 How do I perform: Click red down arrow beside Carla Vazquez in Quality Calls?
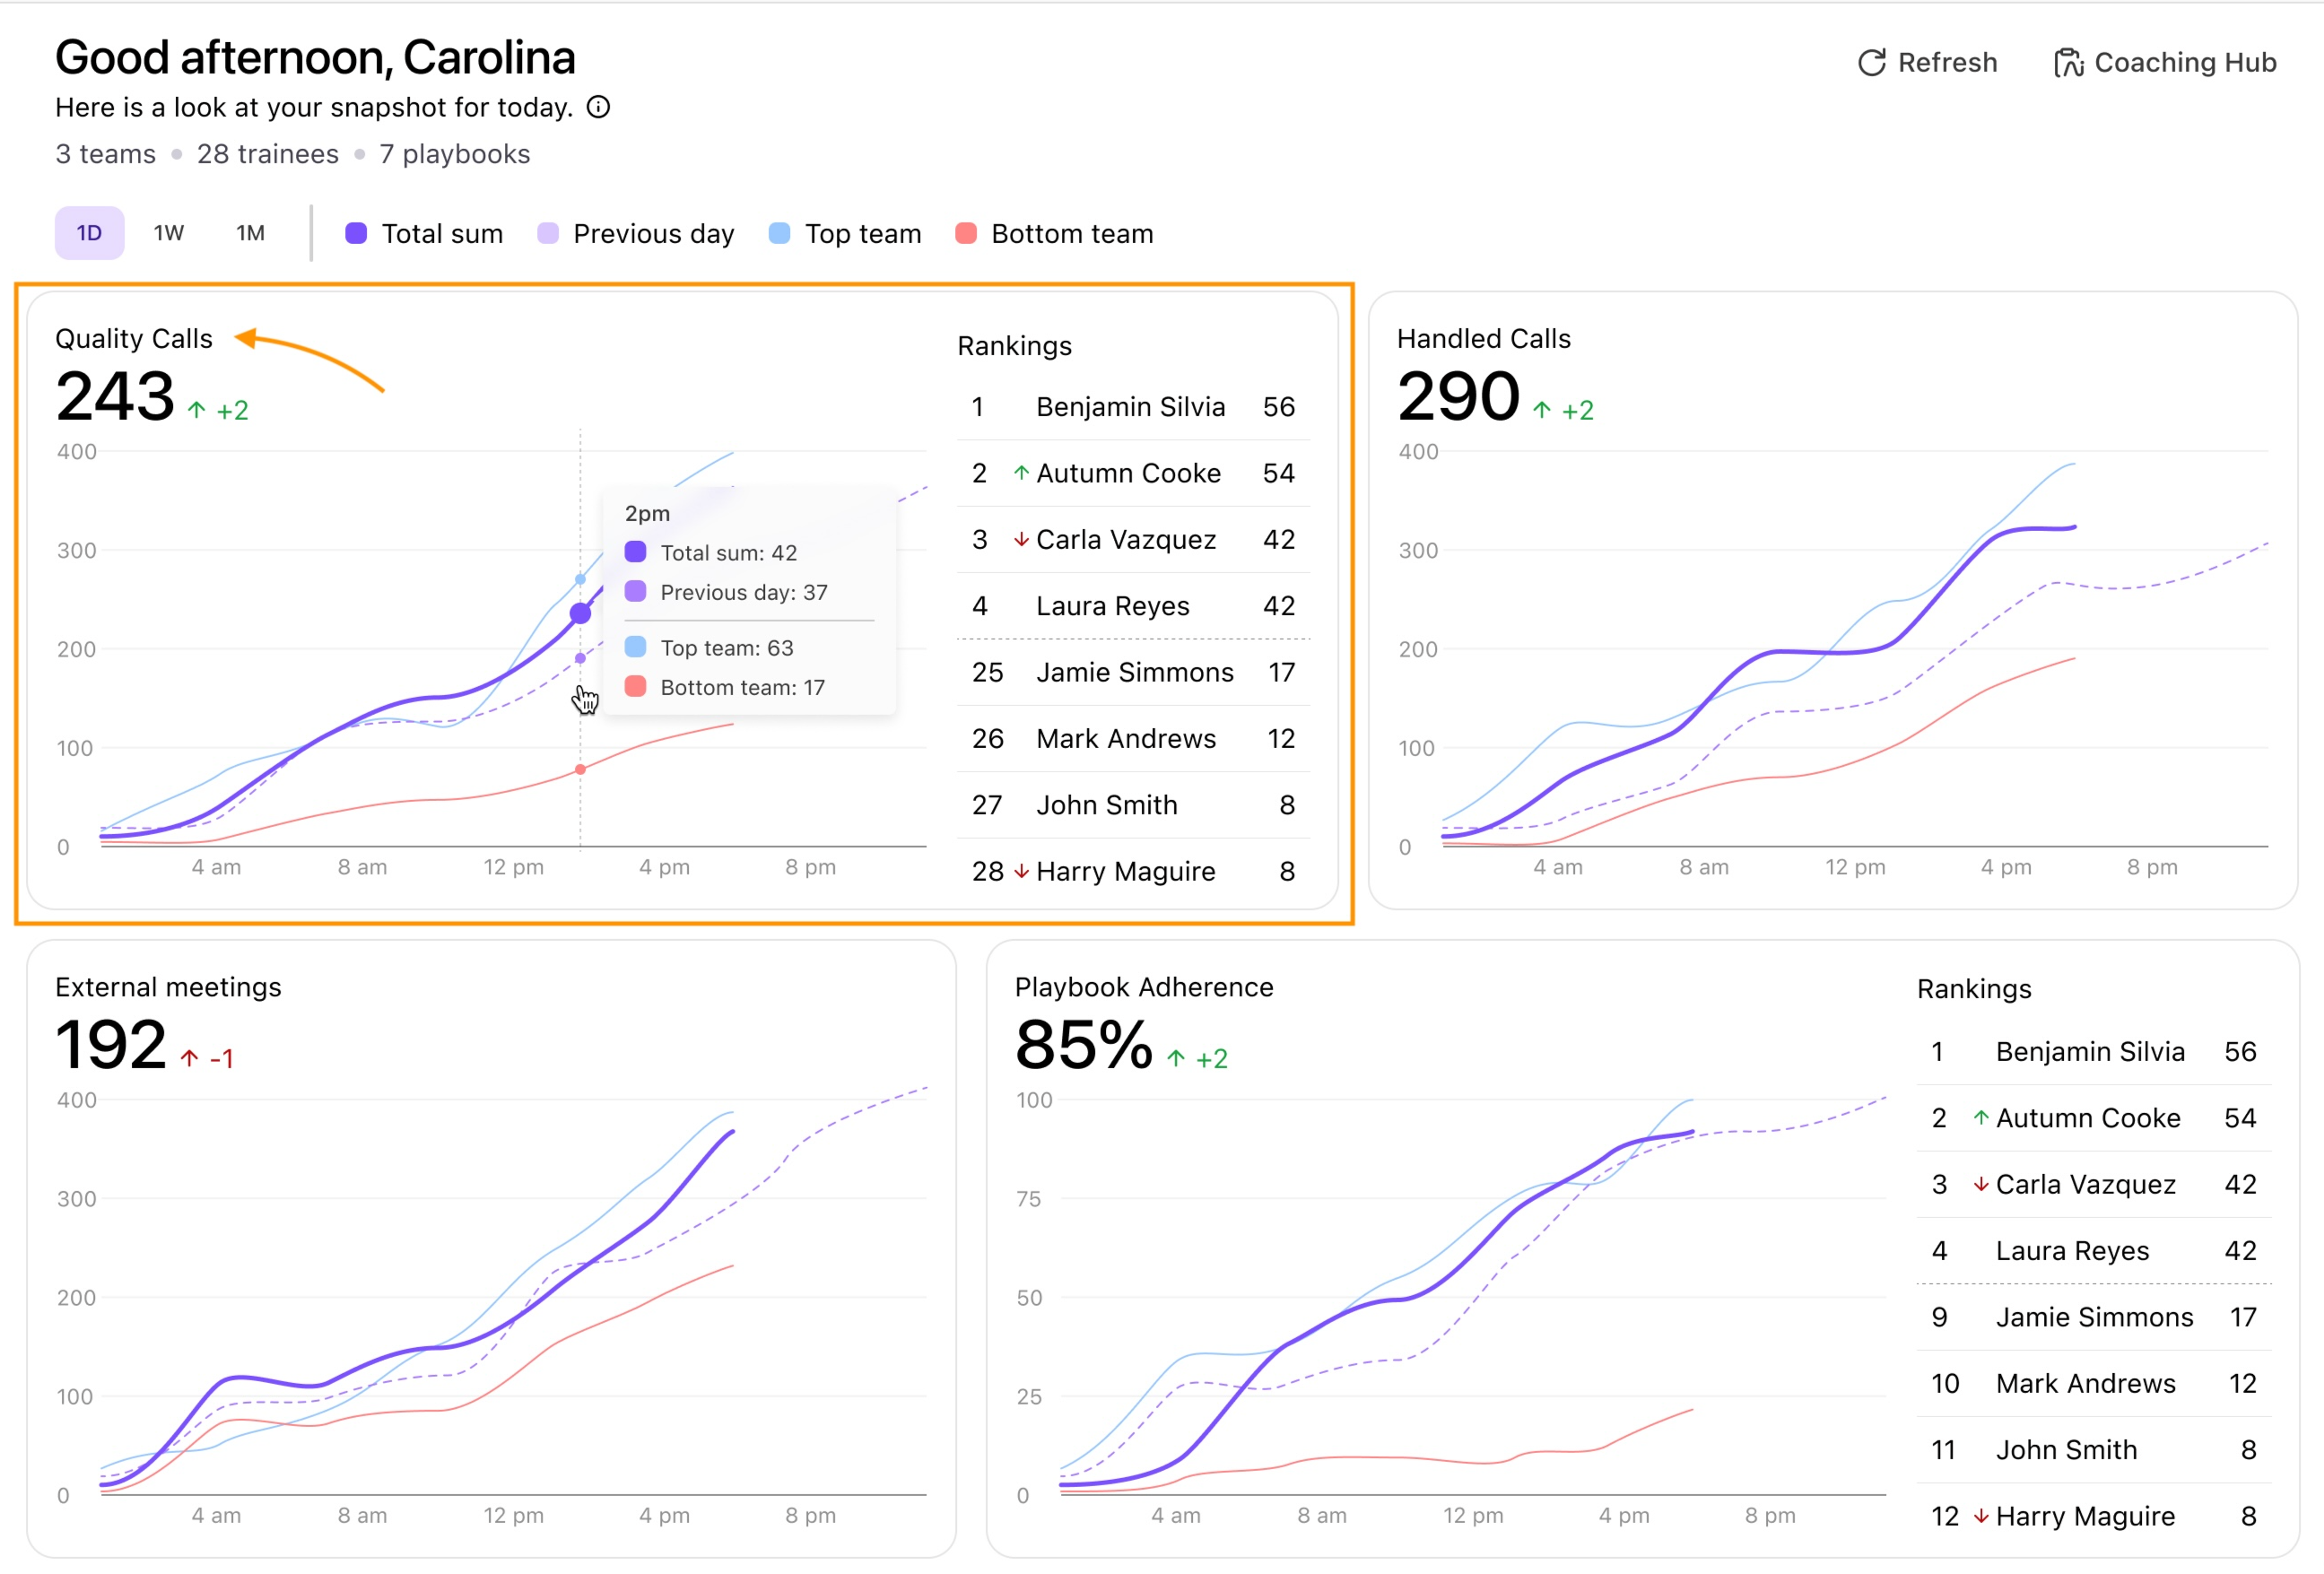(1021, 540)
